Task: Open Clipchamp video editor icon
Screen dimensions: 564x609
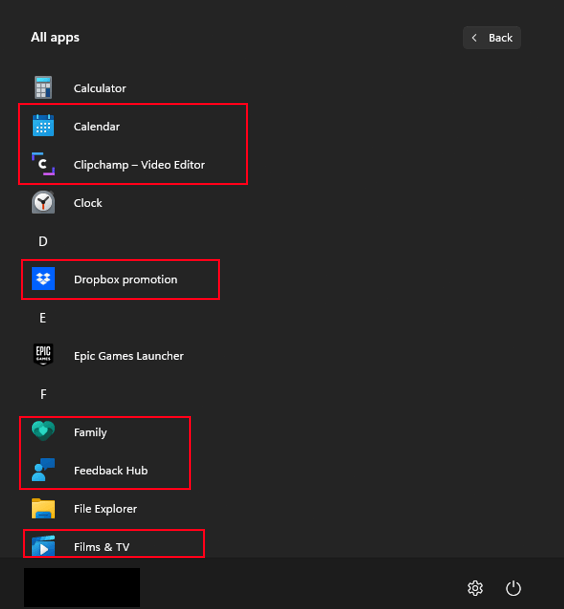Action: coord(43,164)
